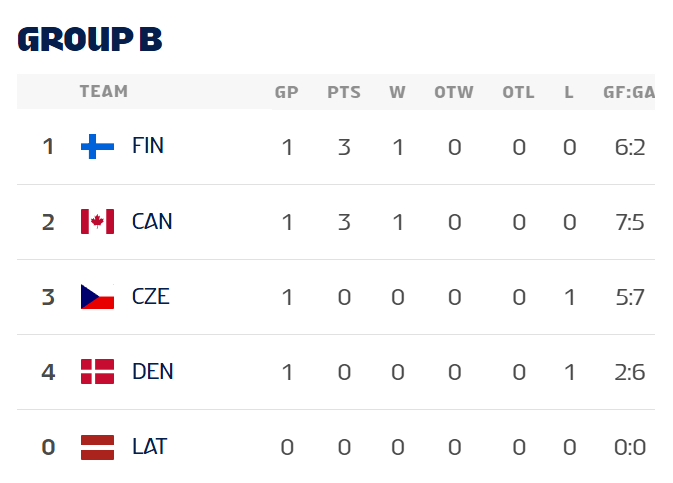The width and height of the screenshot is (673, 483).
Task: Click the Canada flag icon
Action: point(97,222)
